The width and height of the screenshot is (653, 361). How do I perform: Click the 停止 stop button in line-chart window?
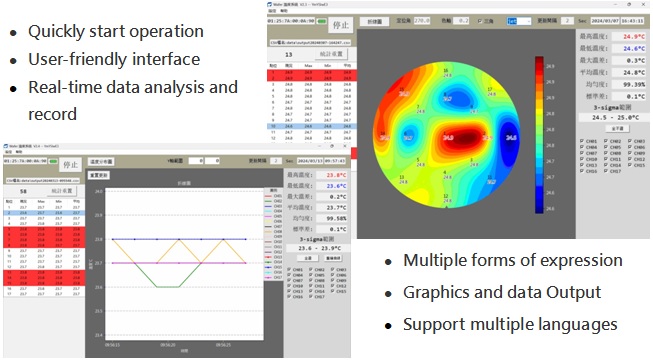70,165
